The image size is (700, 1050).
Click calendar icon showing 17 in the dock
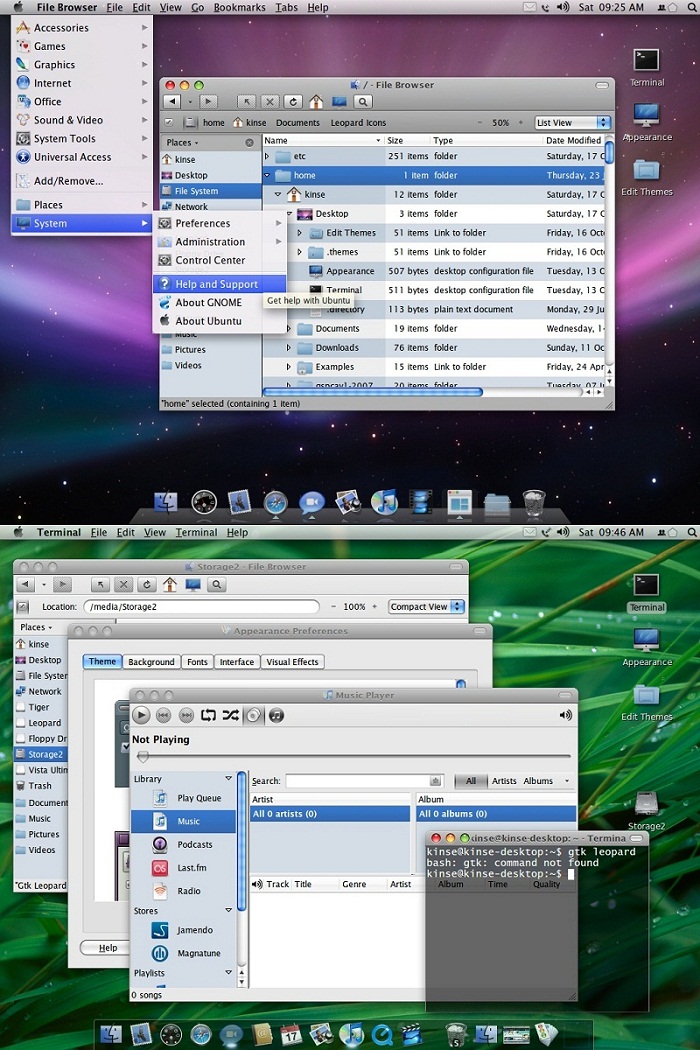(291, 1034)
